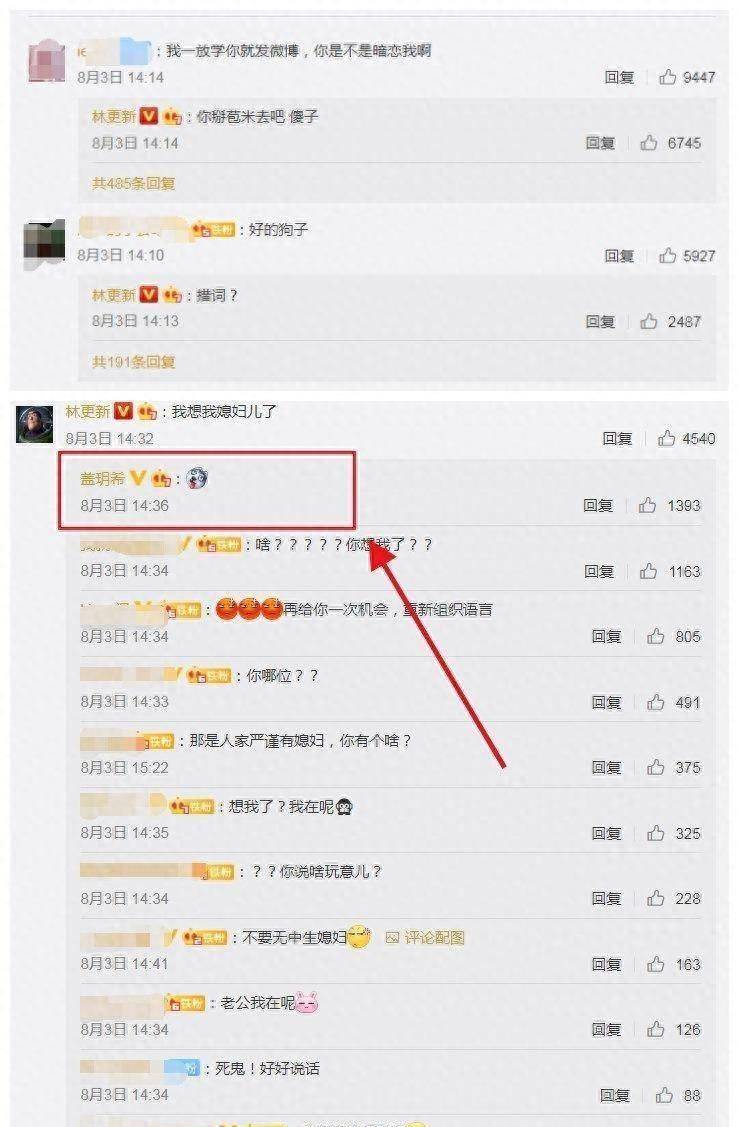The width and height of the screenshot is (739, 1127).
Task: Click 回复 on the 老公我在呢 reply
Action: pyautogui.click(x=607, y=1029)
